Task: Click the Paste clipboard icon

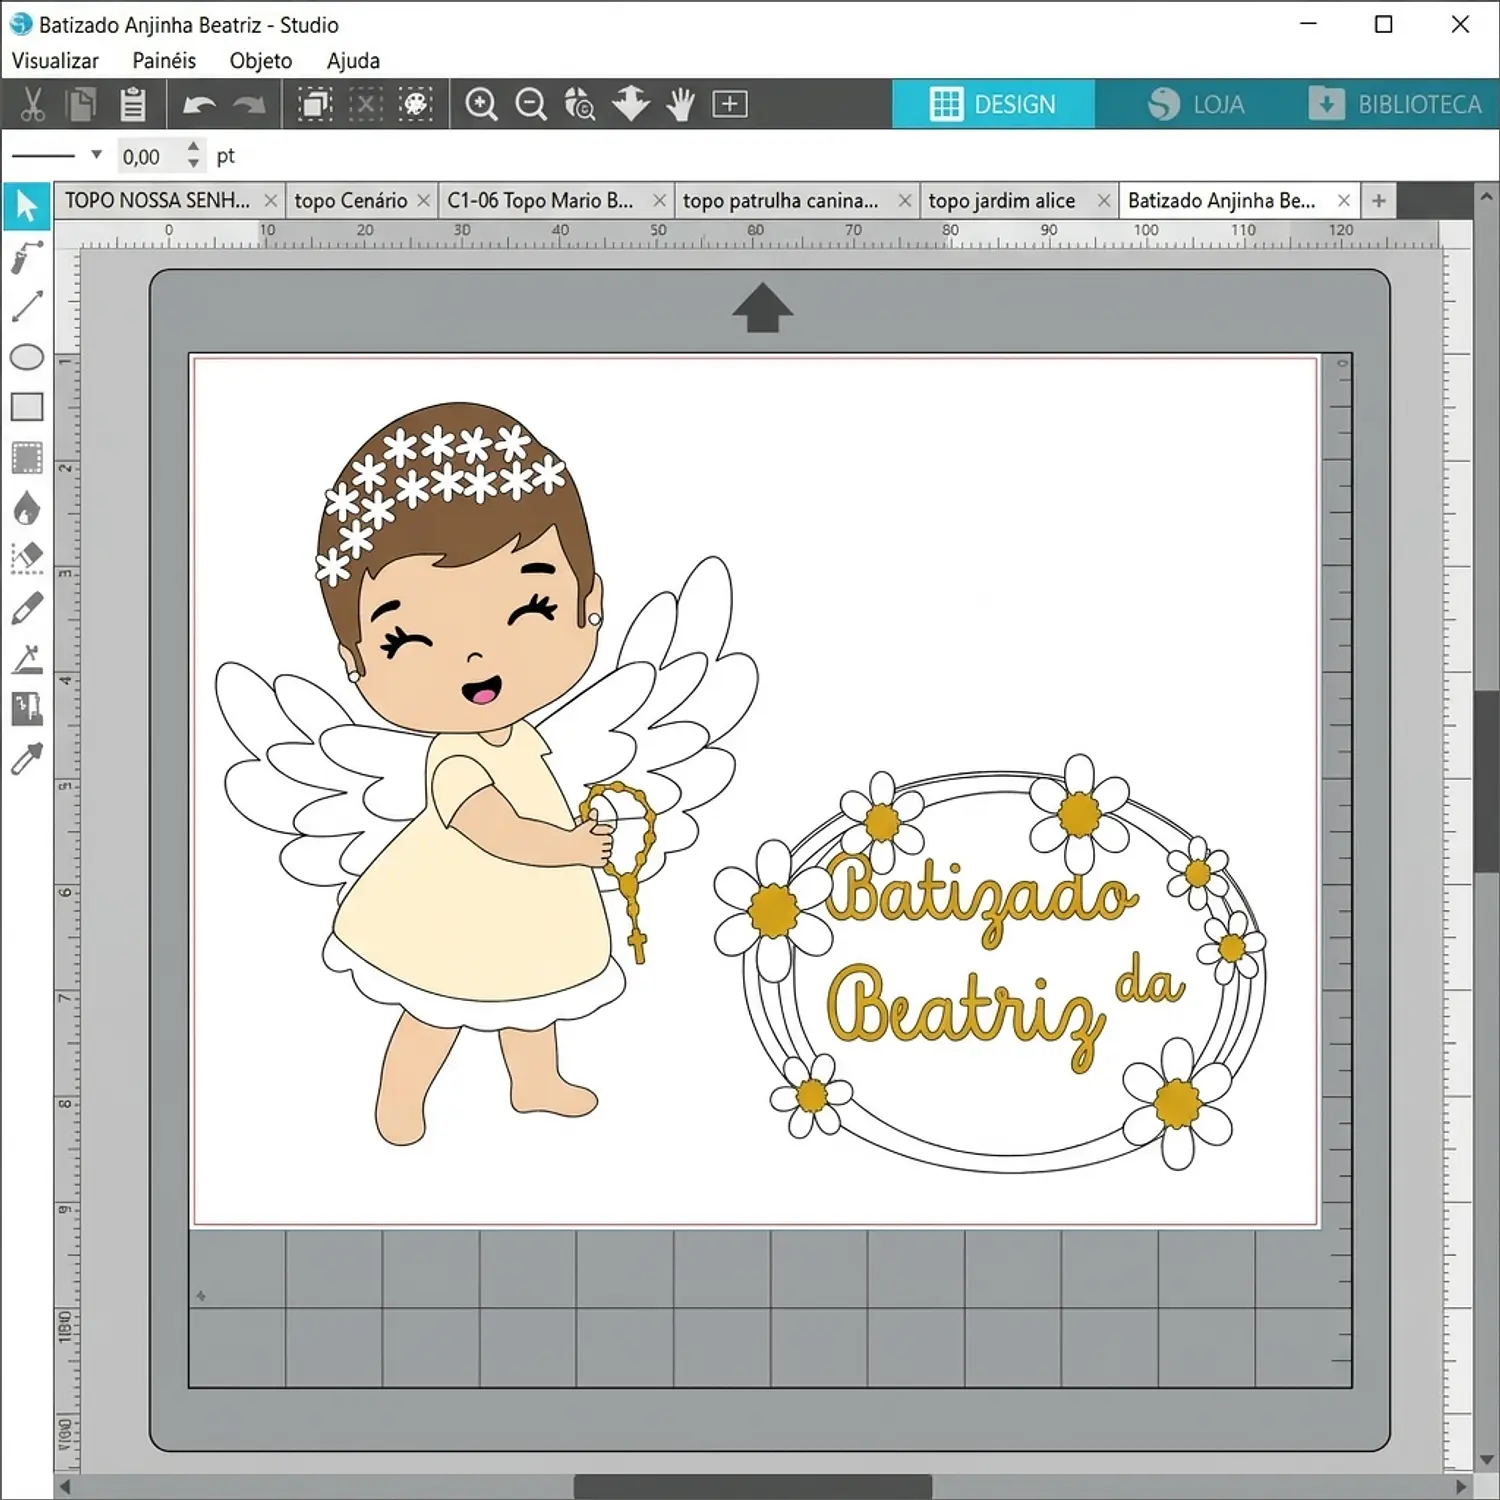Action: [132, 104]
